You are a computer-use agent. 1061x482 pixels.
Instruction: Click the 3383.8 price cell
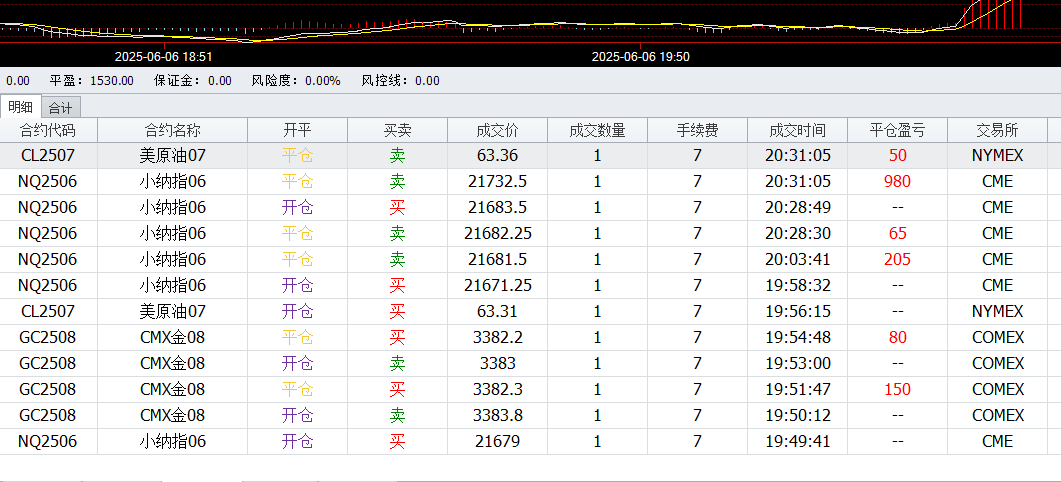pos(497,415)
